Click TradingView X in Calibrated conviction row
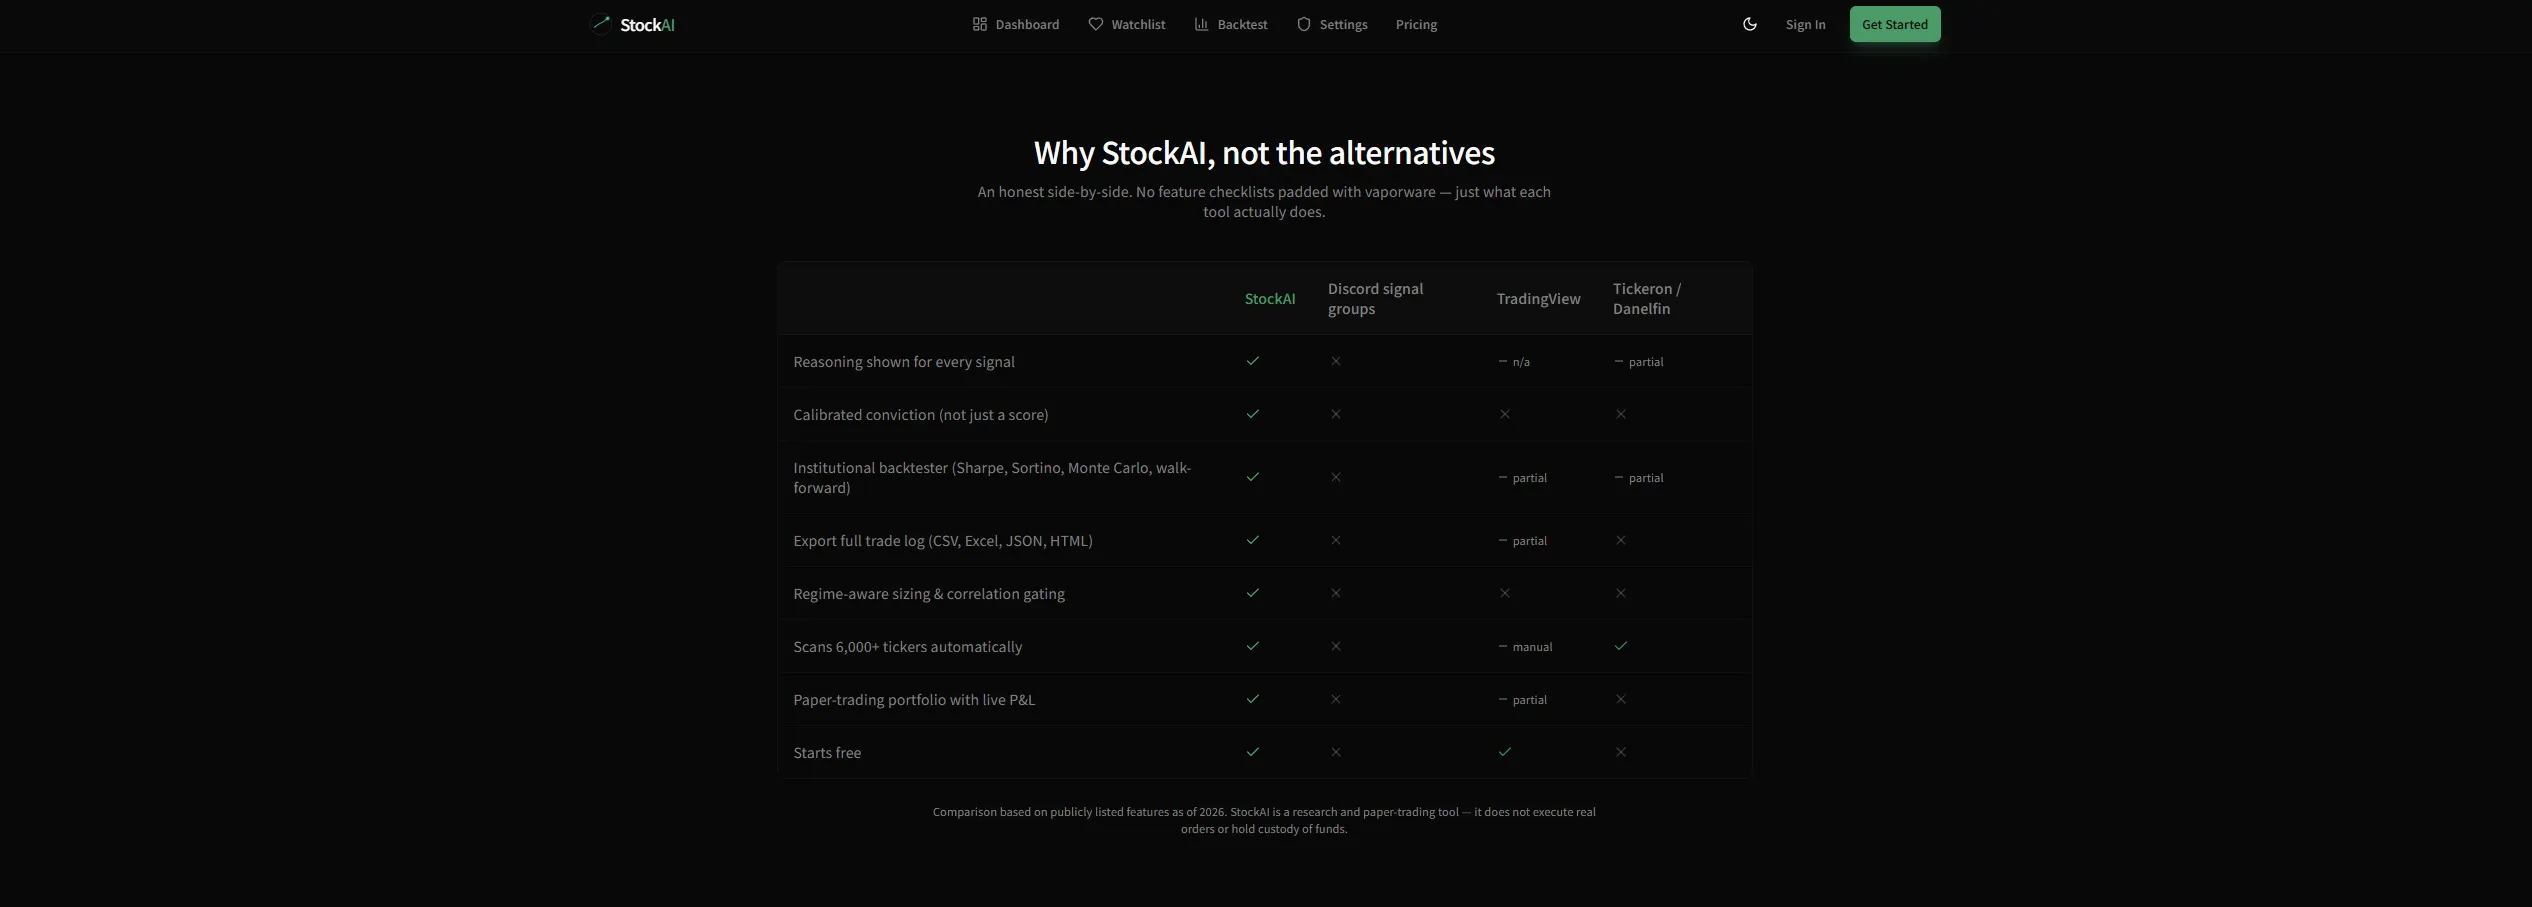 pos(1505,414)
